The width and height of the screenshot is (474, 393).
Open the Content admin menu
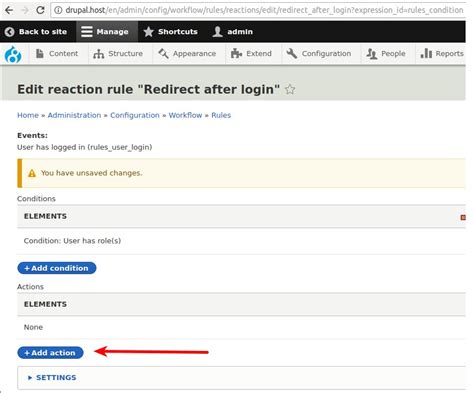(57, 54)
